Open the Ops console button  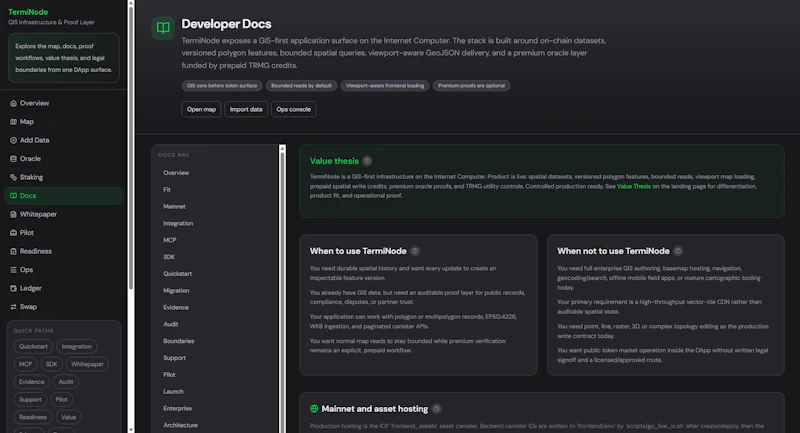click(293, 109)
